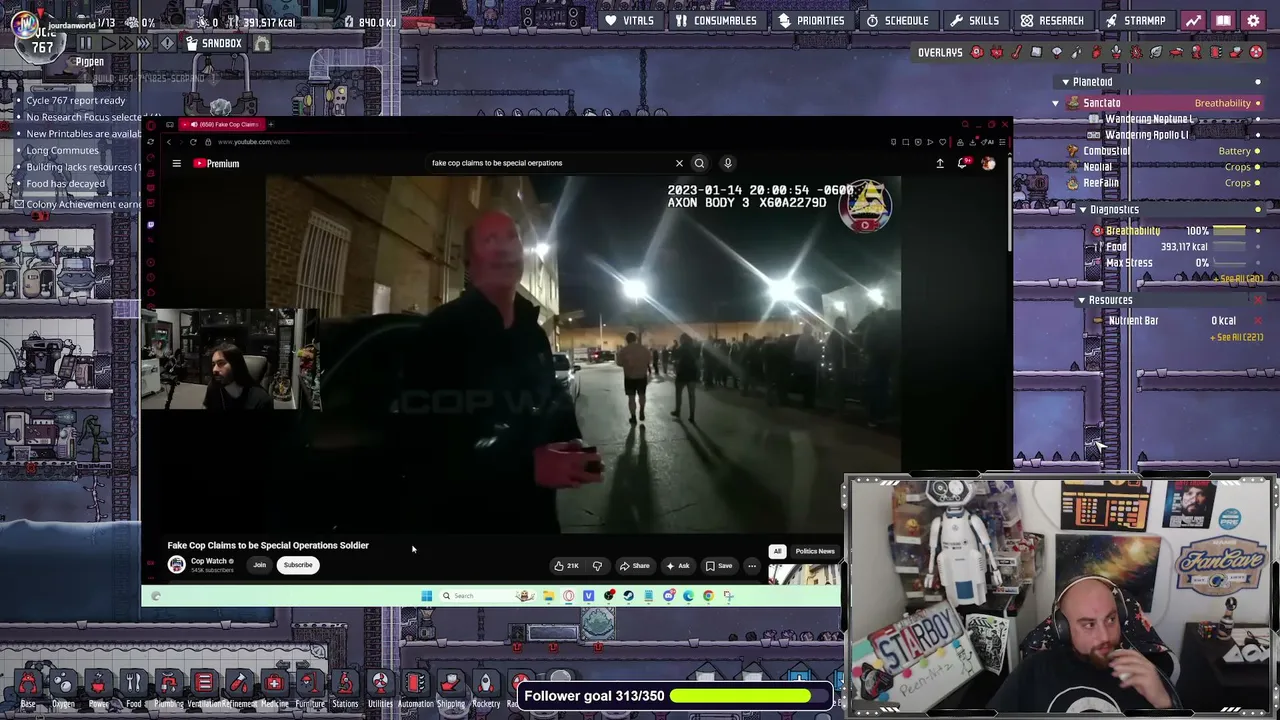Select the Materials overlay cube icon
The image size is (1280, 720).
pyautogui.click(x=1037, y=52)
